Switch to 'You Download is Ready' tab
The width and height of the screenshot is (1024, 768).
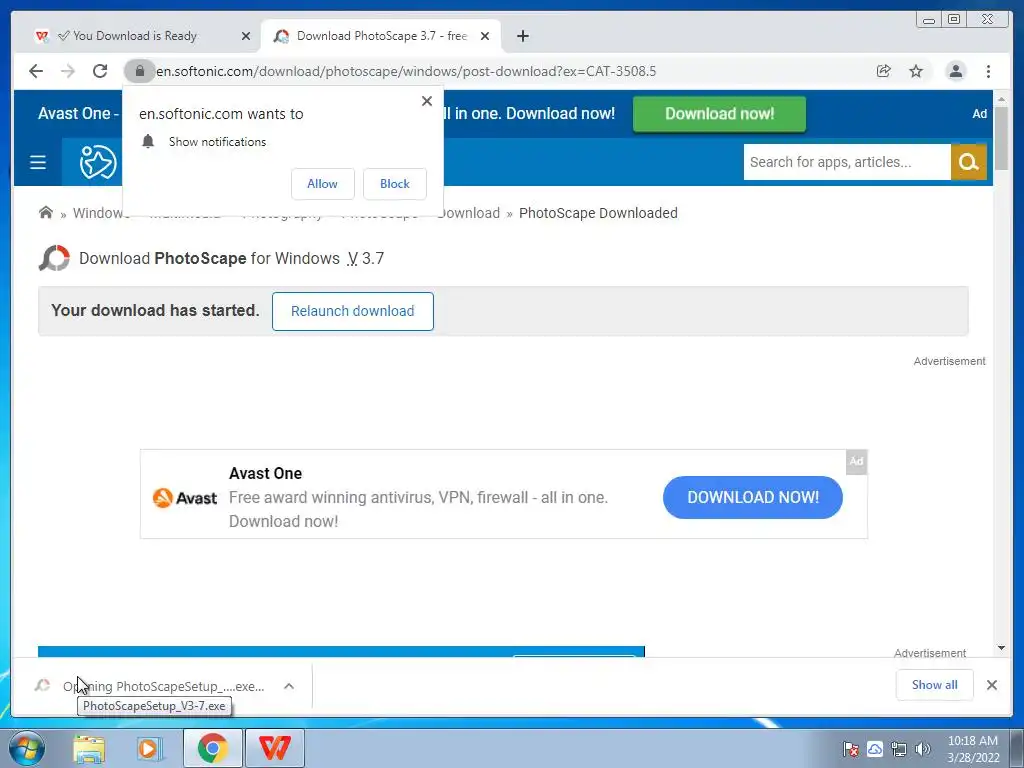pyautogui.click(x=135, y=36)
